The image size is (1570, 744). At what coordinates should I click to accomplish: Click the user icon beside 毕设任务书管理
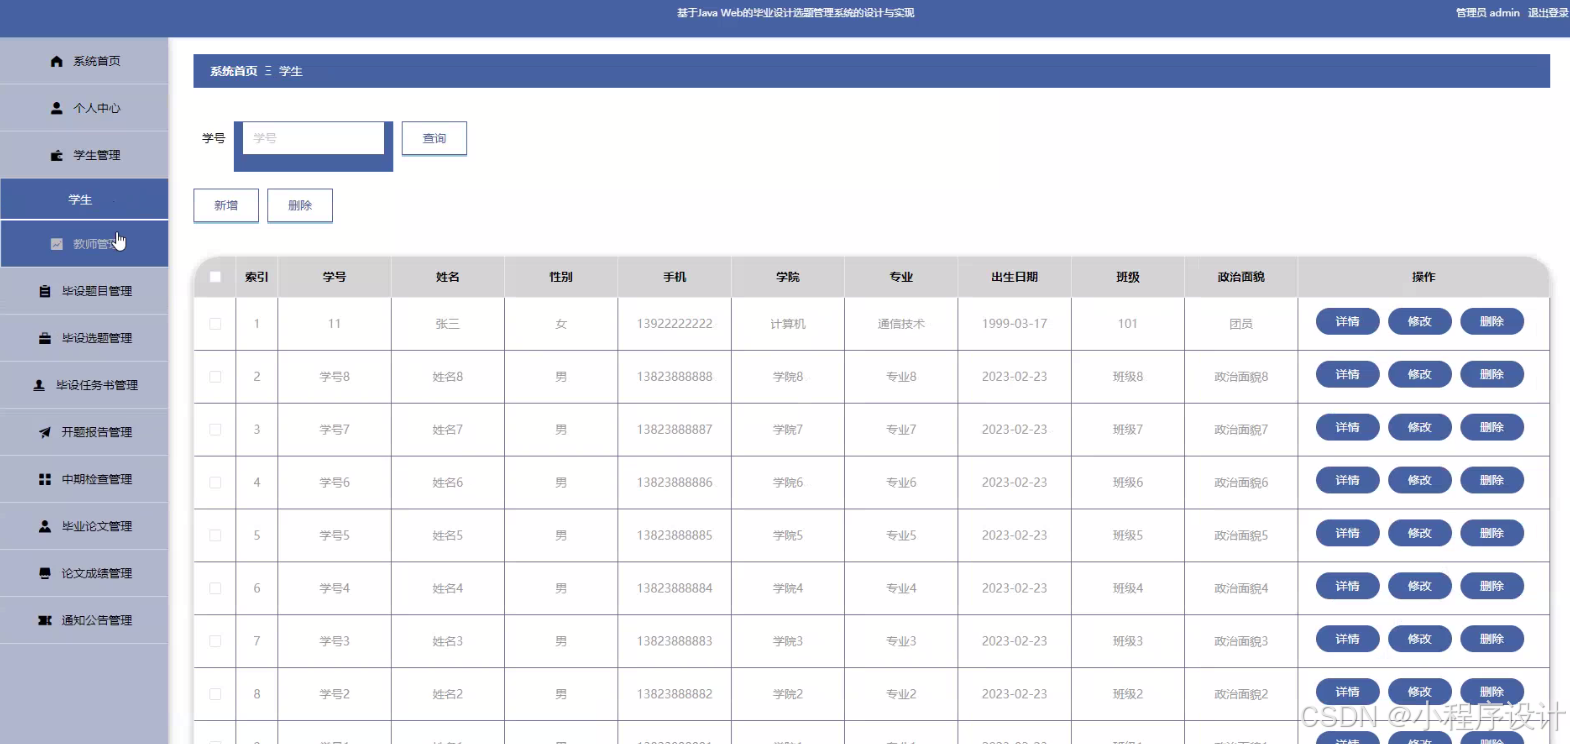(39, 385)
